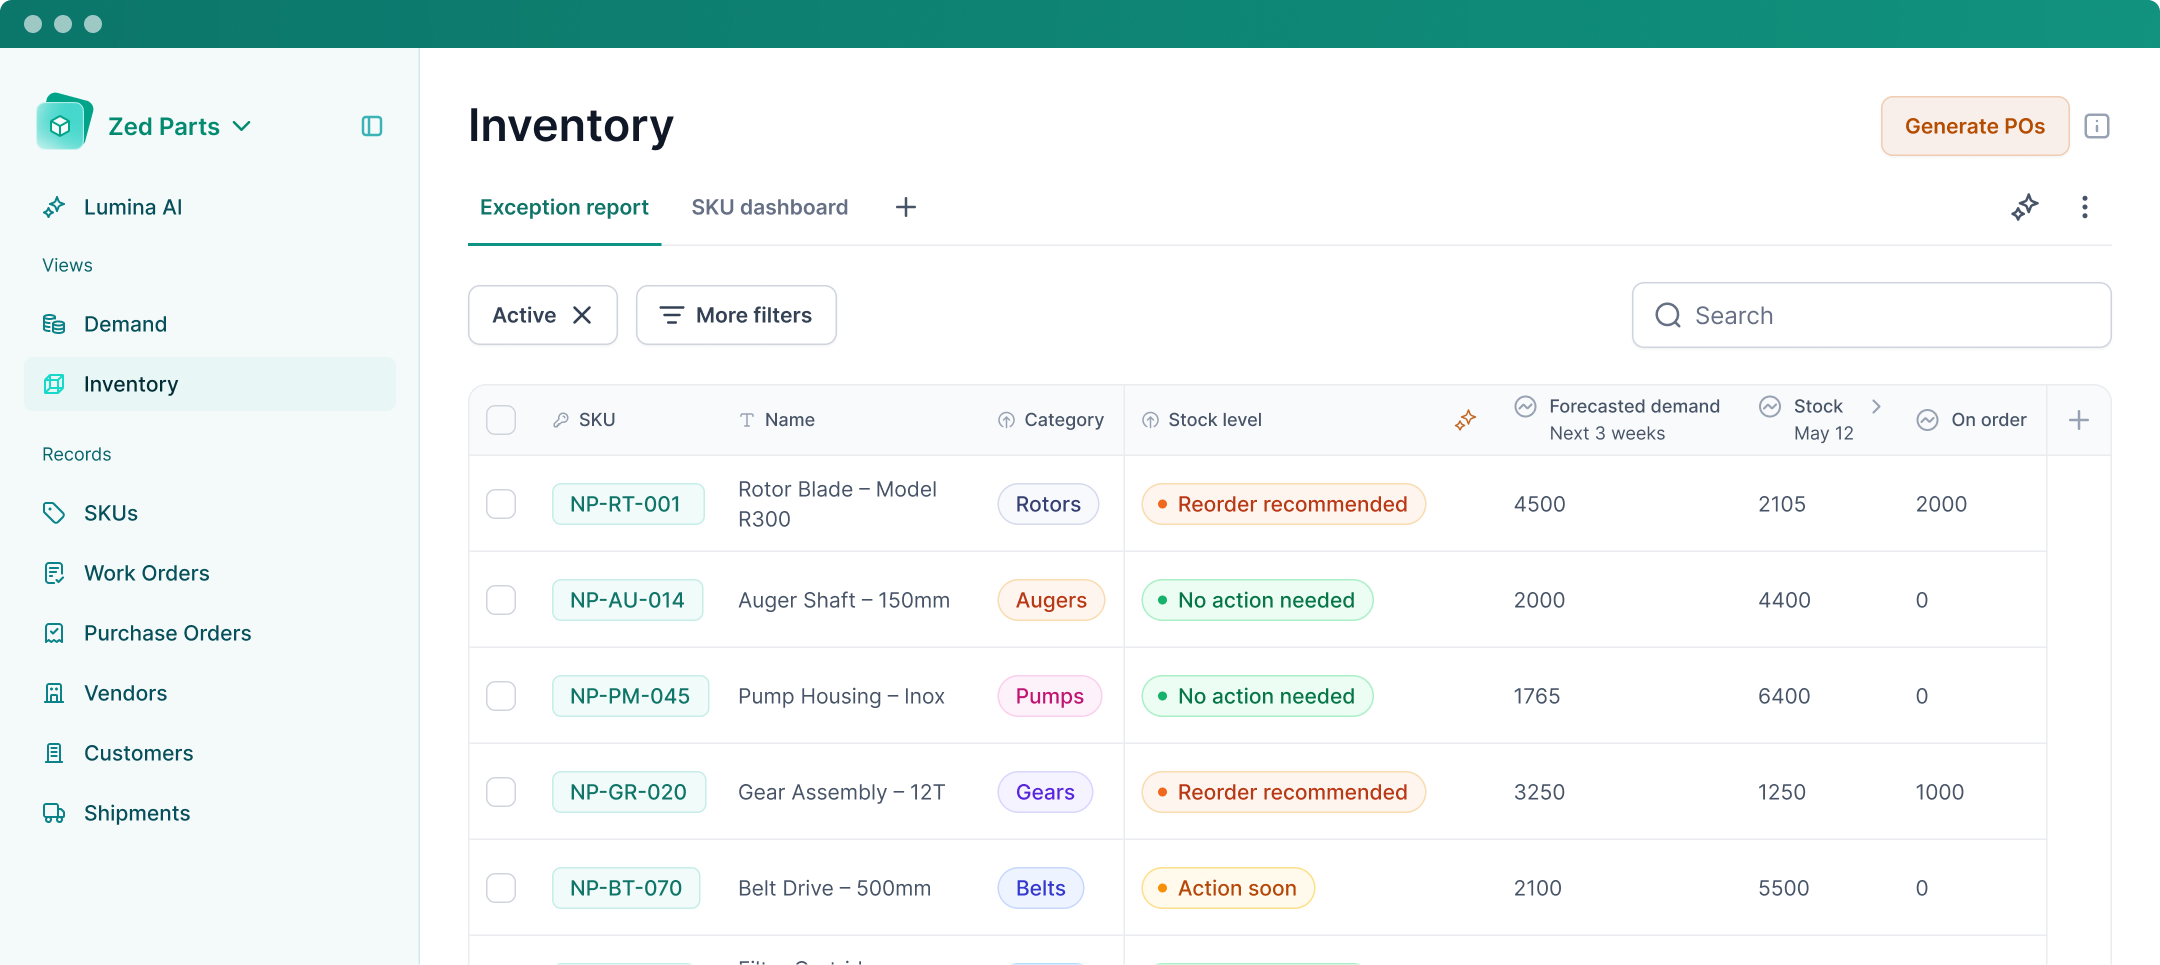The image size is (2160, 965).
Task: Open Lumina AI from the sidebar
Action: pyautogui.click(x=132, y=207)
